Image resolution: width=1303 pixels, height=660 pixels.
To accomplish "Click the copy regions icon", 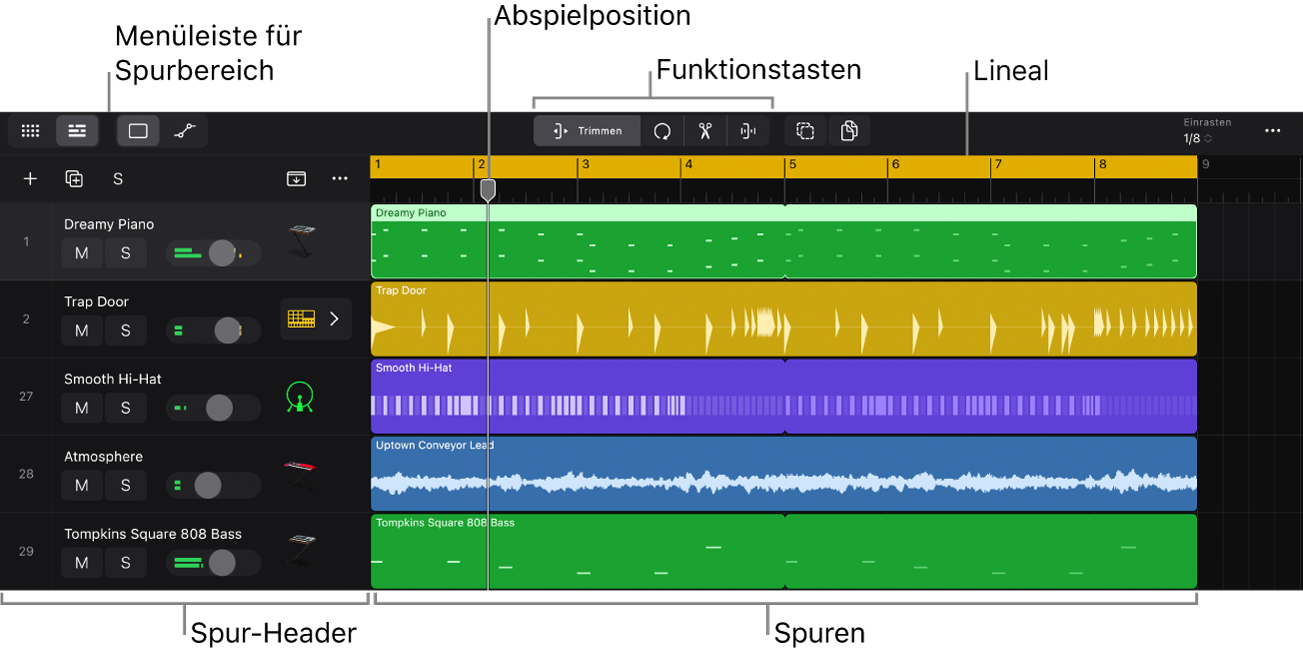I will coord(849,131).
